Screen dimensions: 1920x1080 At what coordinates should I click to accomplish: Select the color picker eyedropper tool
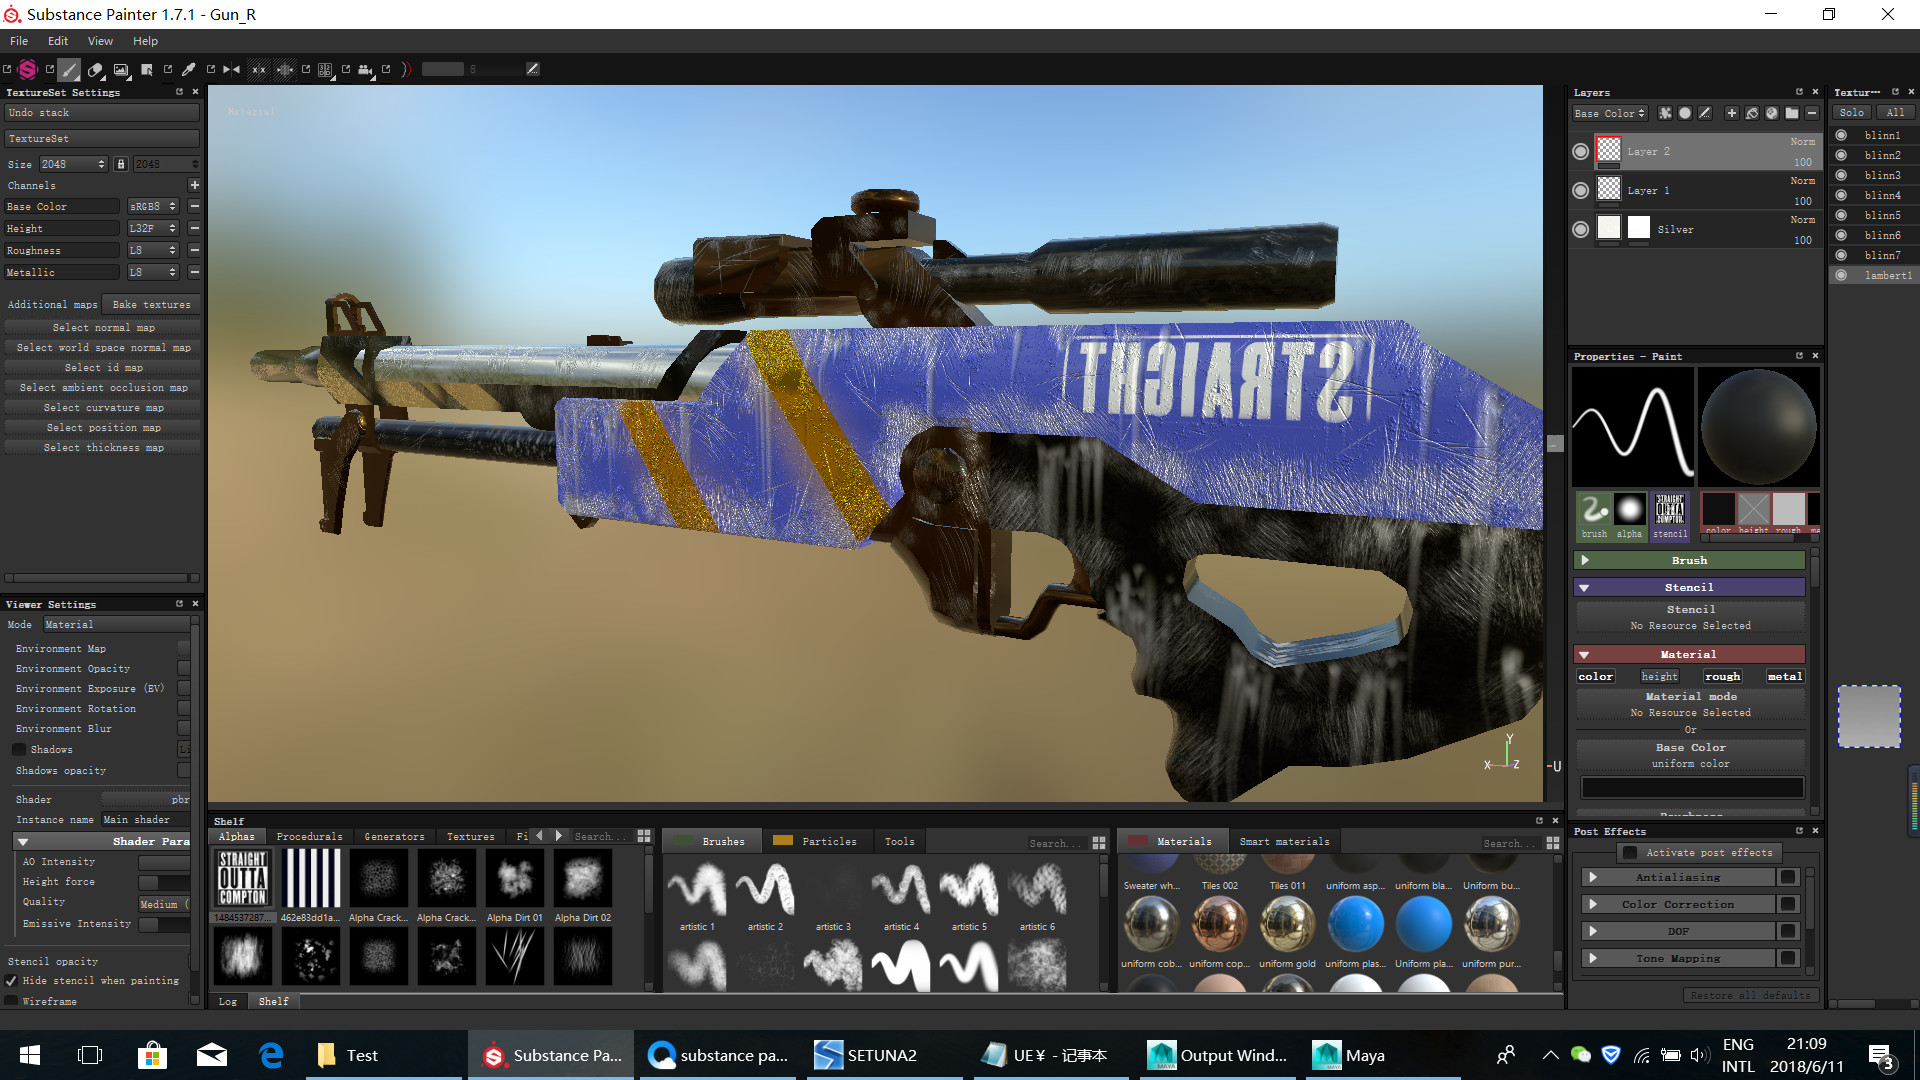coord(188,70)
